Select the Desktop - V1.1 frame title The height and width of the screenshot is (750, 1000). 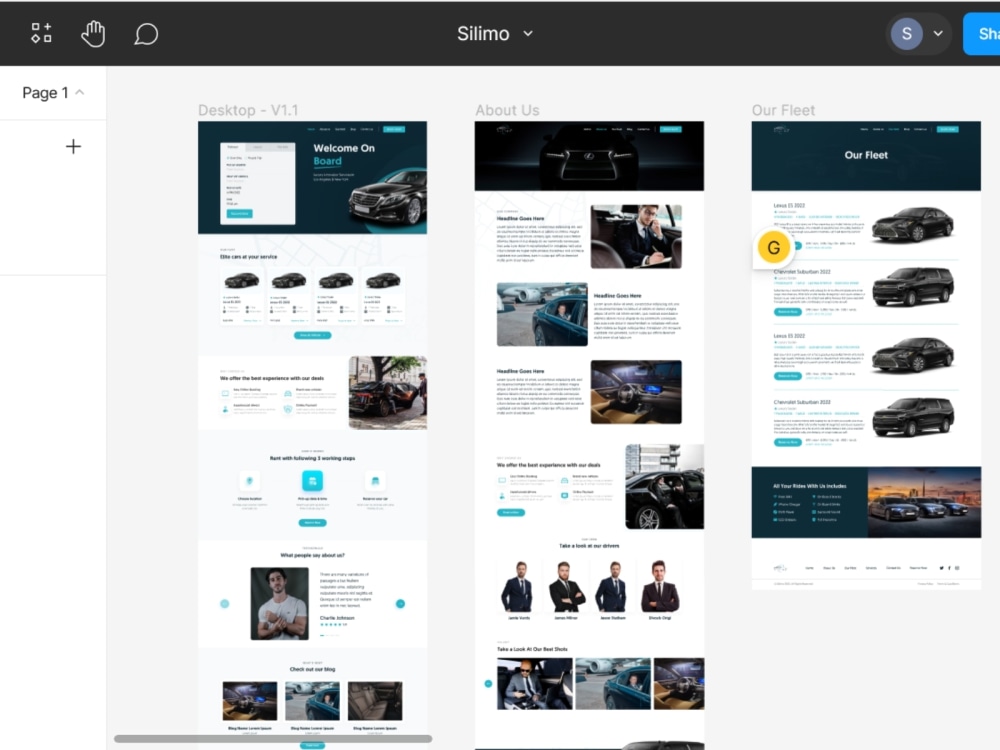click(248, 110)
